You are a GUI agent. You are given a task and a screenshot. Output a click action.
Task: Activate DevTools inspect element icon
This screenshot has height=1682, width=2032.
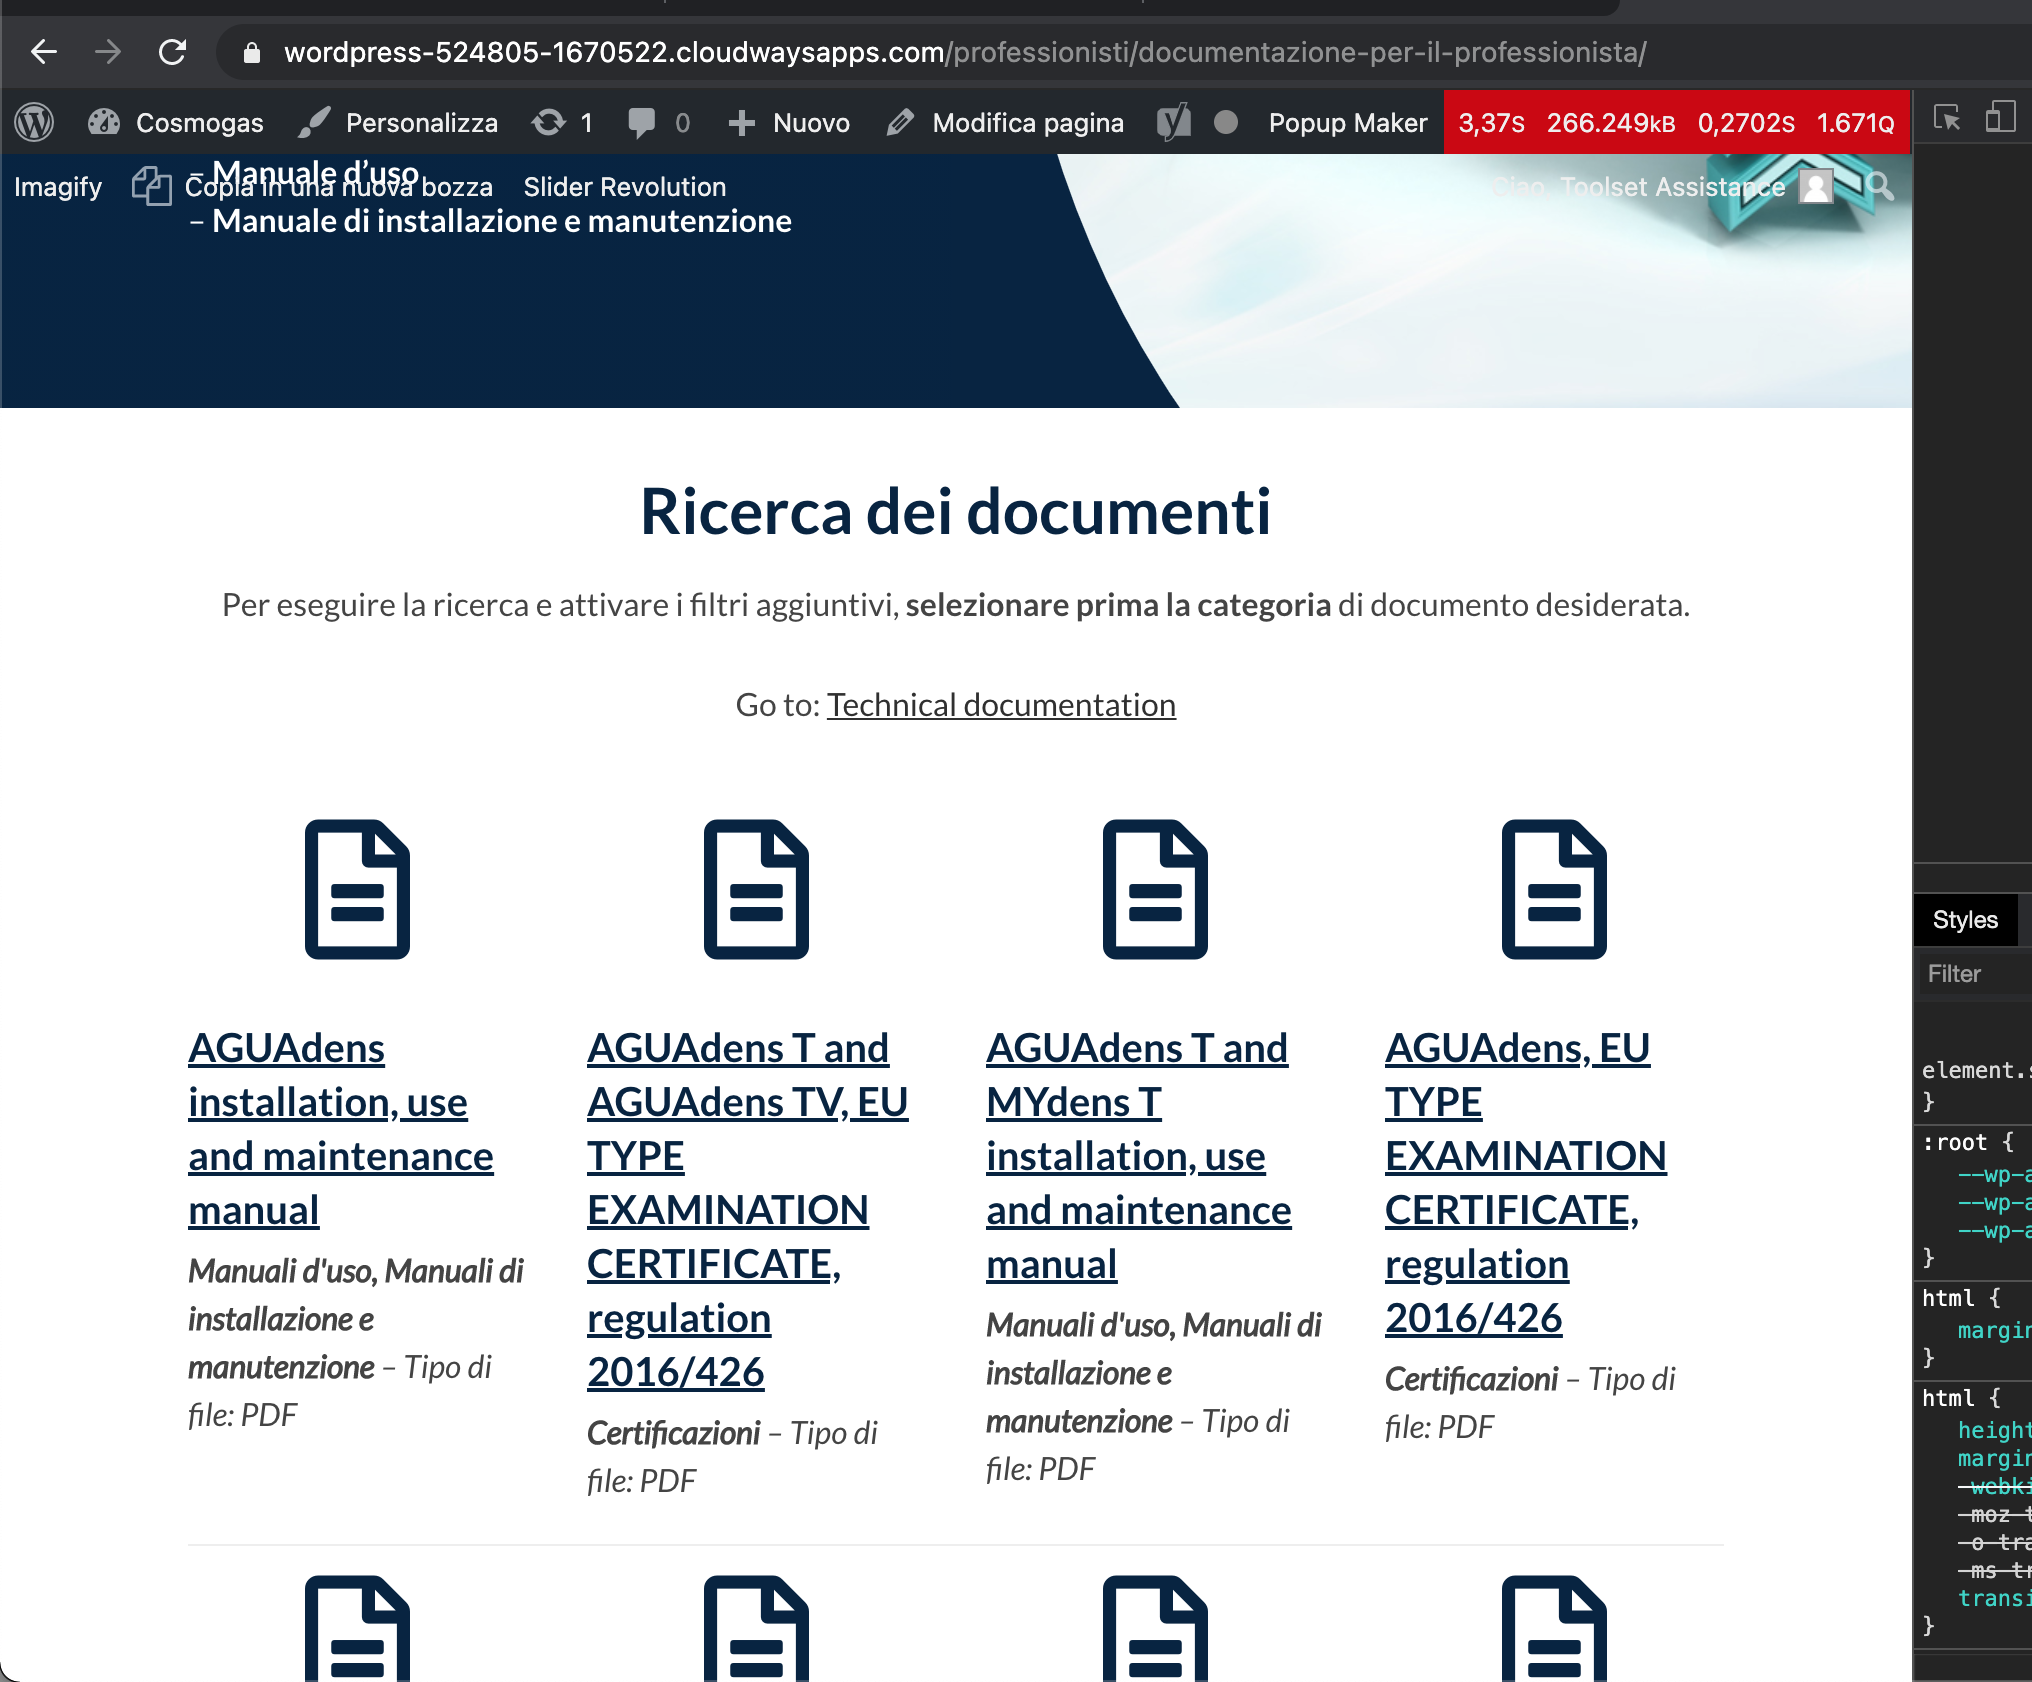[1947, 118]
